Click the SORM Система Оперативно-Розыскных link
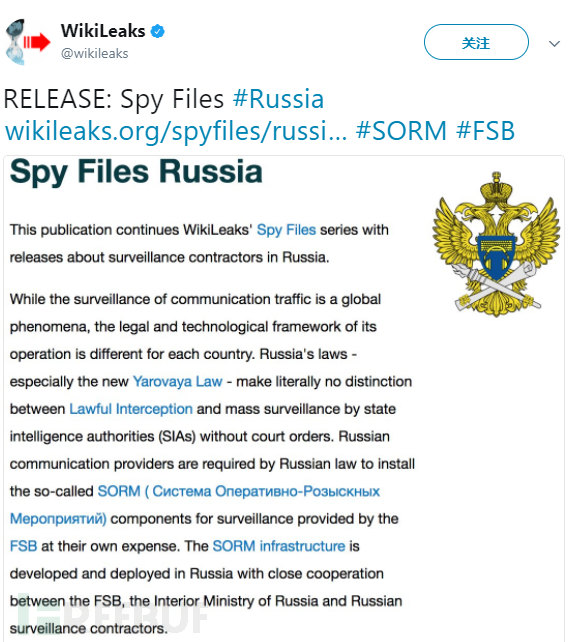The width and height of the screenshot is (575, 642). point(239,491)
